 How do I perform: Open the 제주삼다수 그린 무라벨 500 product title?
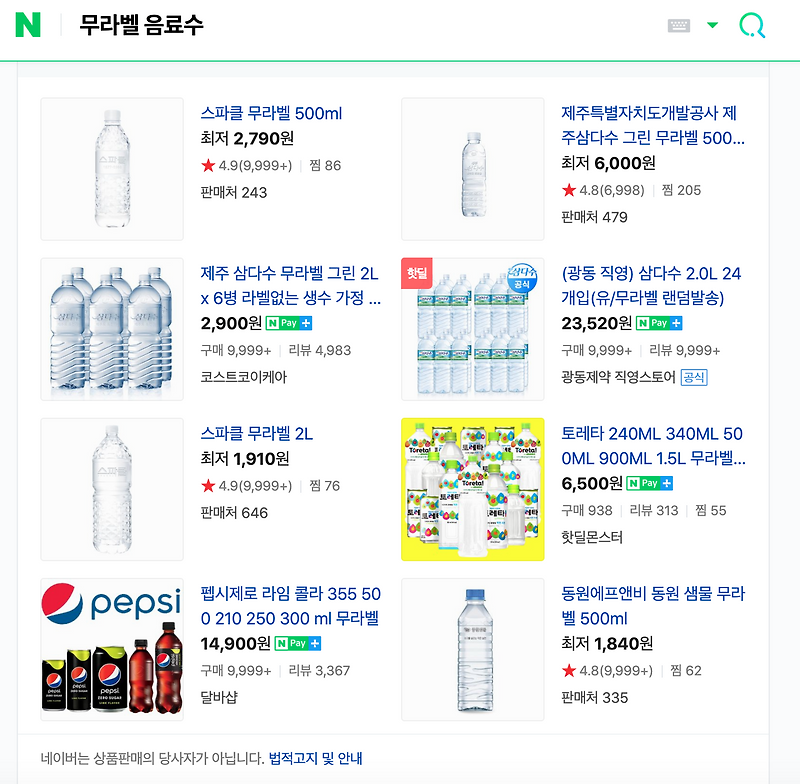tap(653, 125)
